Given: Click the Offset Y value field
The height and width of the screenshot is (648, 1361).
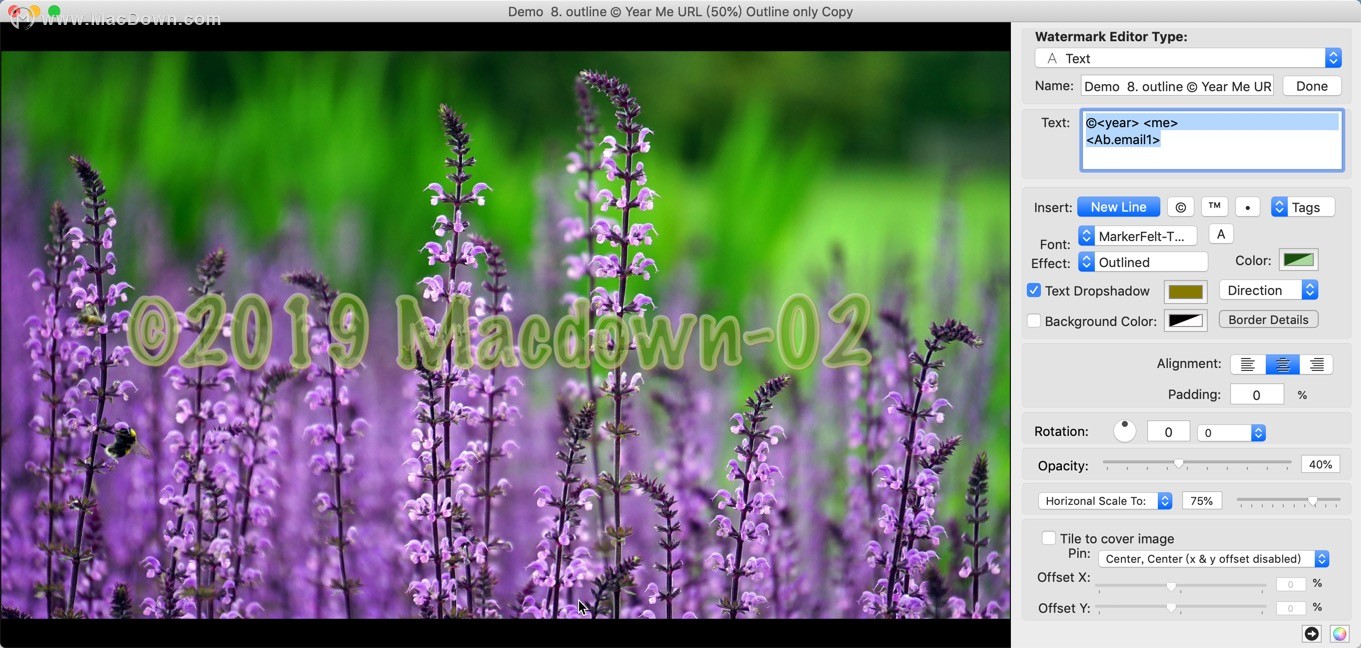Looking at the screenshot, I should click(1290, 608).
